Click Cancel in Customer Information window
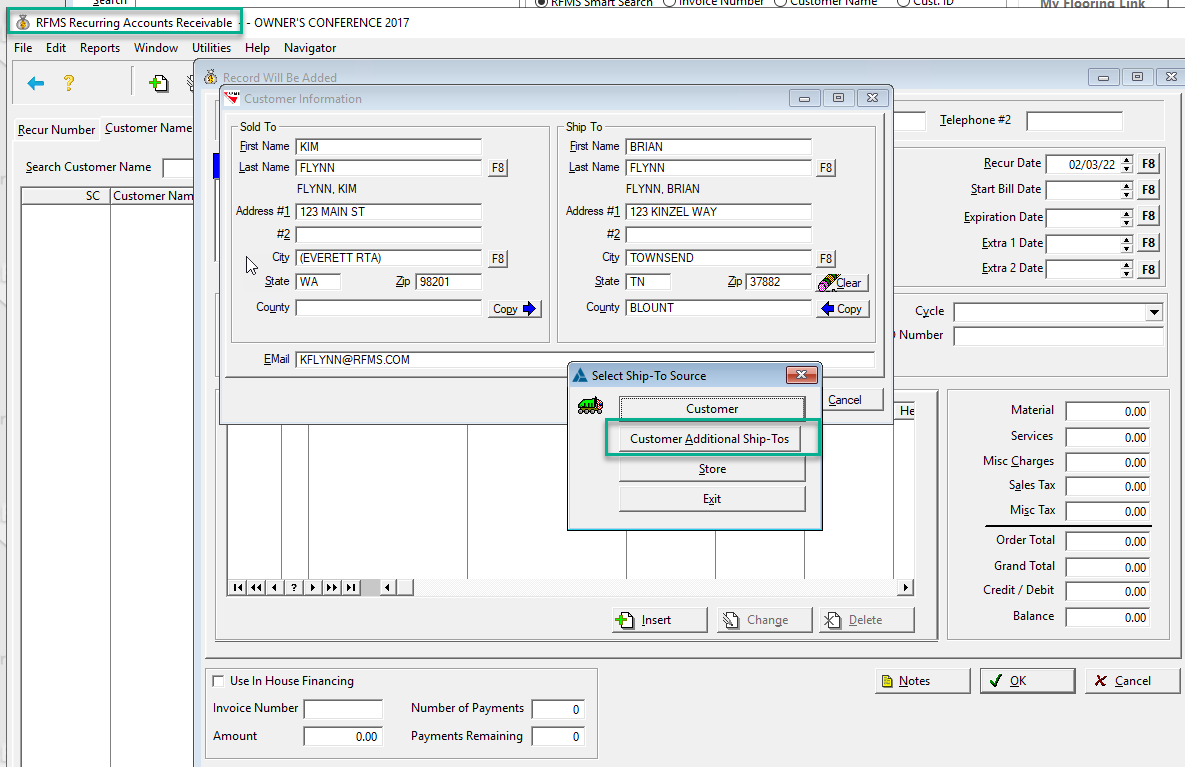Screen dimensions: 1185x767 point(852,400)
